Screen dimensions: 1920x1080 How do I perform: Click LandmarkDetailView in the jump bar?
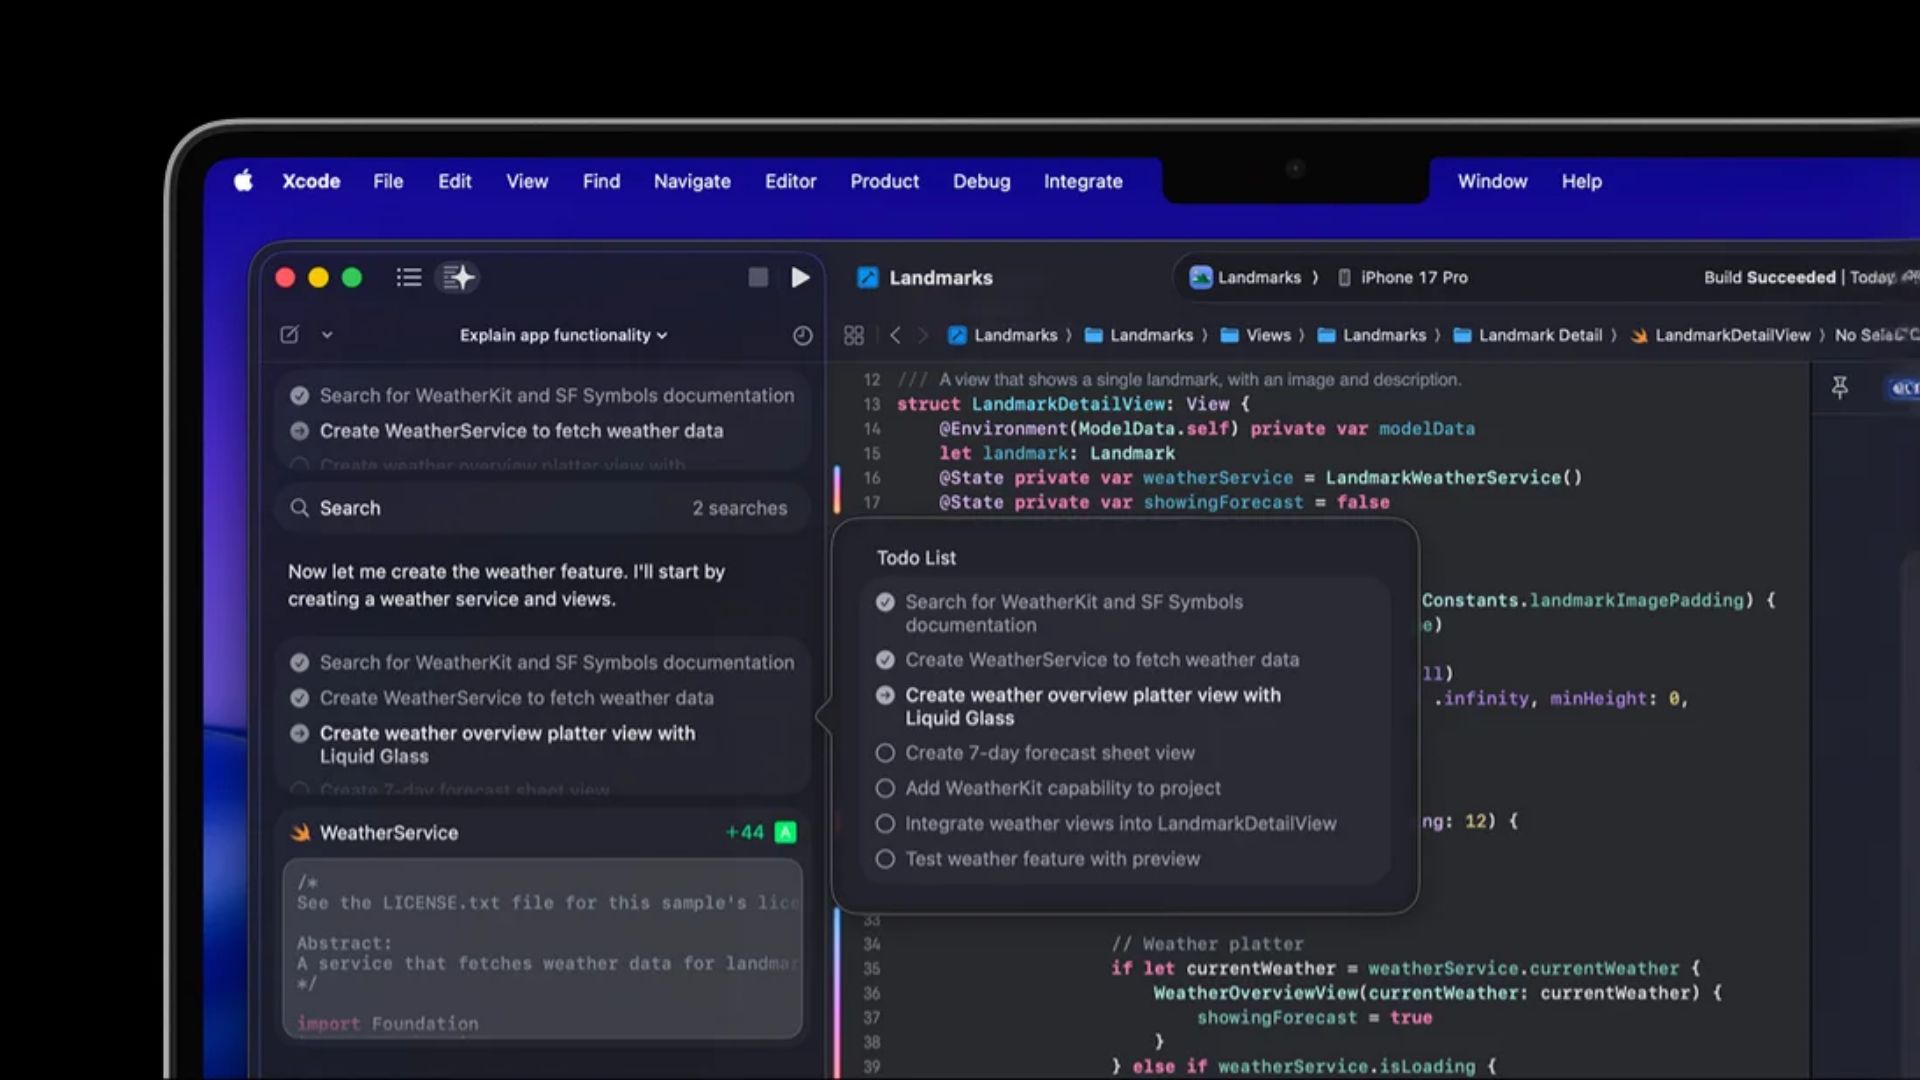coord(1731,336)
